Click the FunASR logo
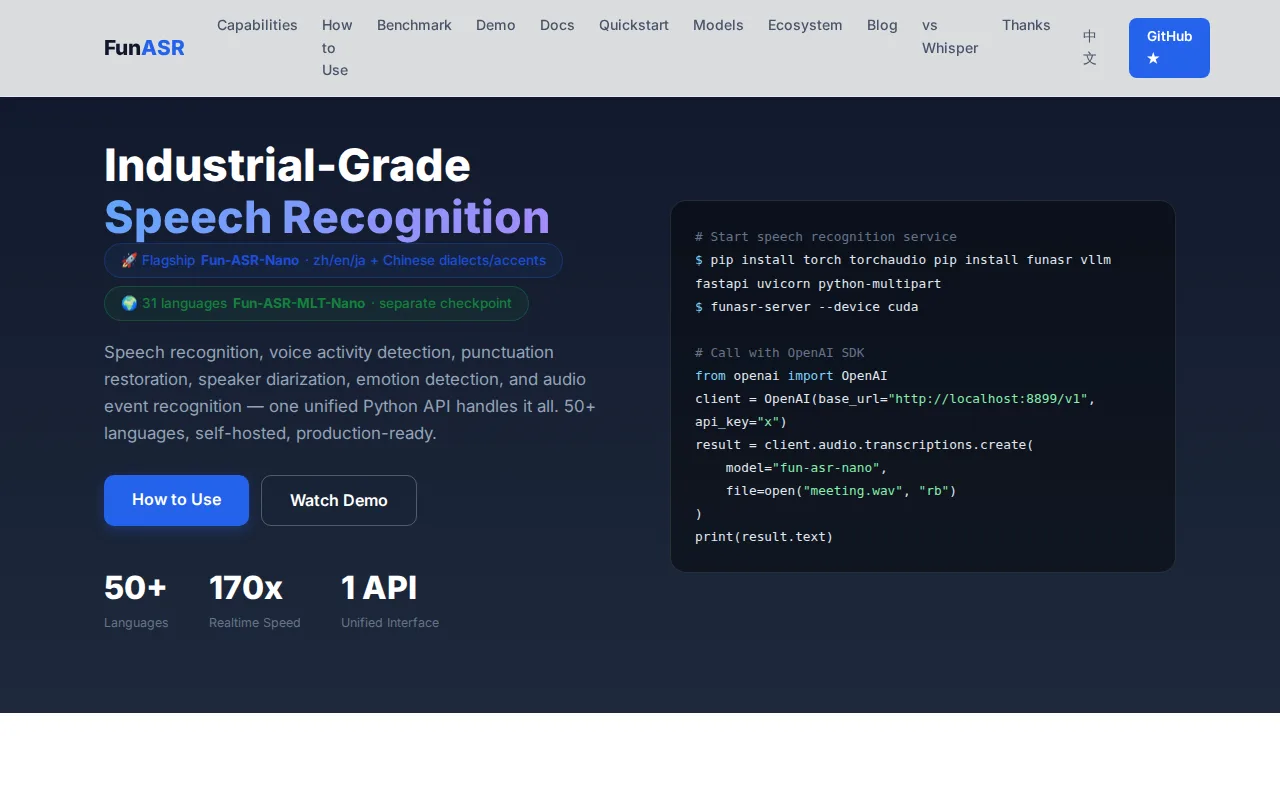This screenshot has height=800, width=1280. tap(144, 48)
